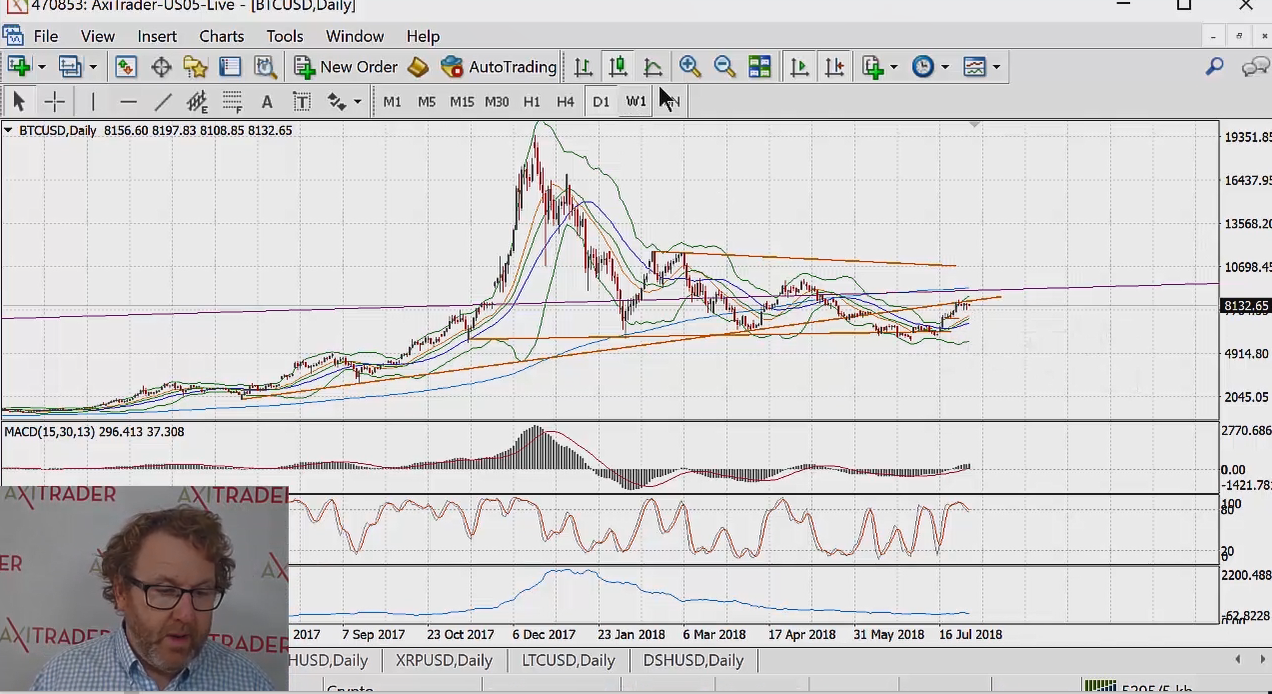Open the Window menu
The height and width of the screenshot is (694, 1272).
click(x=354, y=36)
